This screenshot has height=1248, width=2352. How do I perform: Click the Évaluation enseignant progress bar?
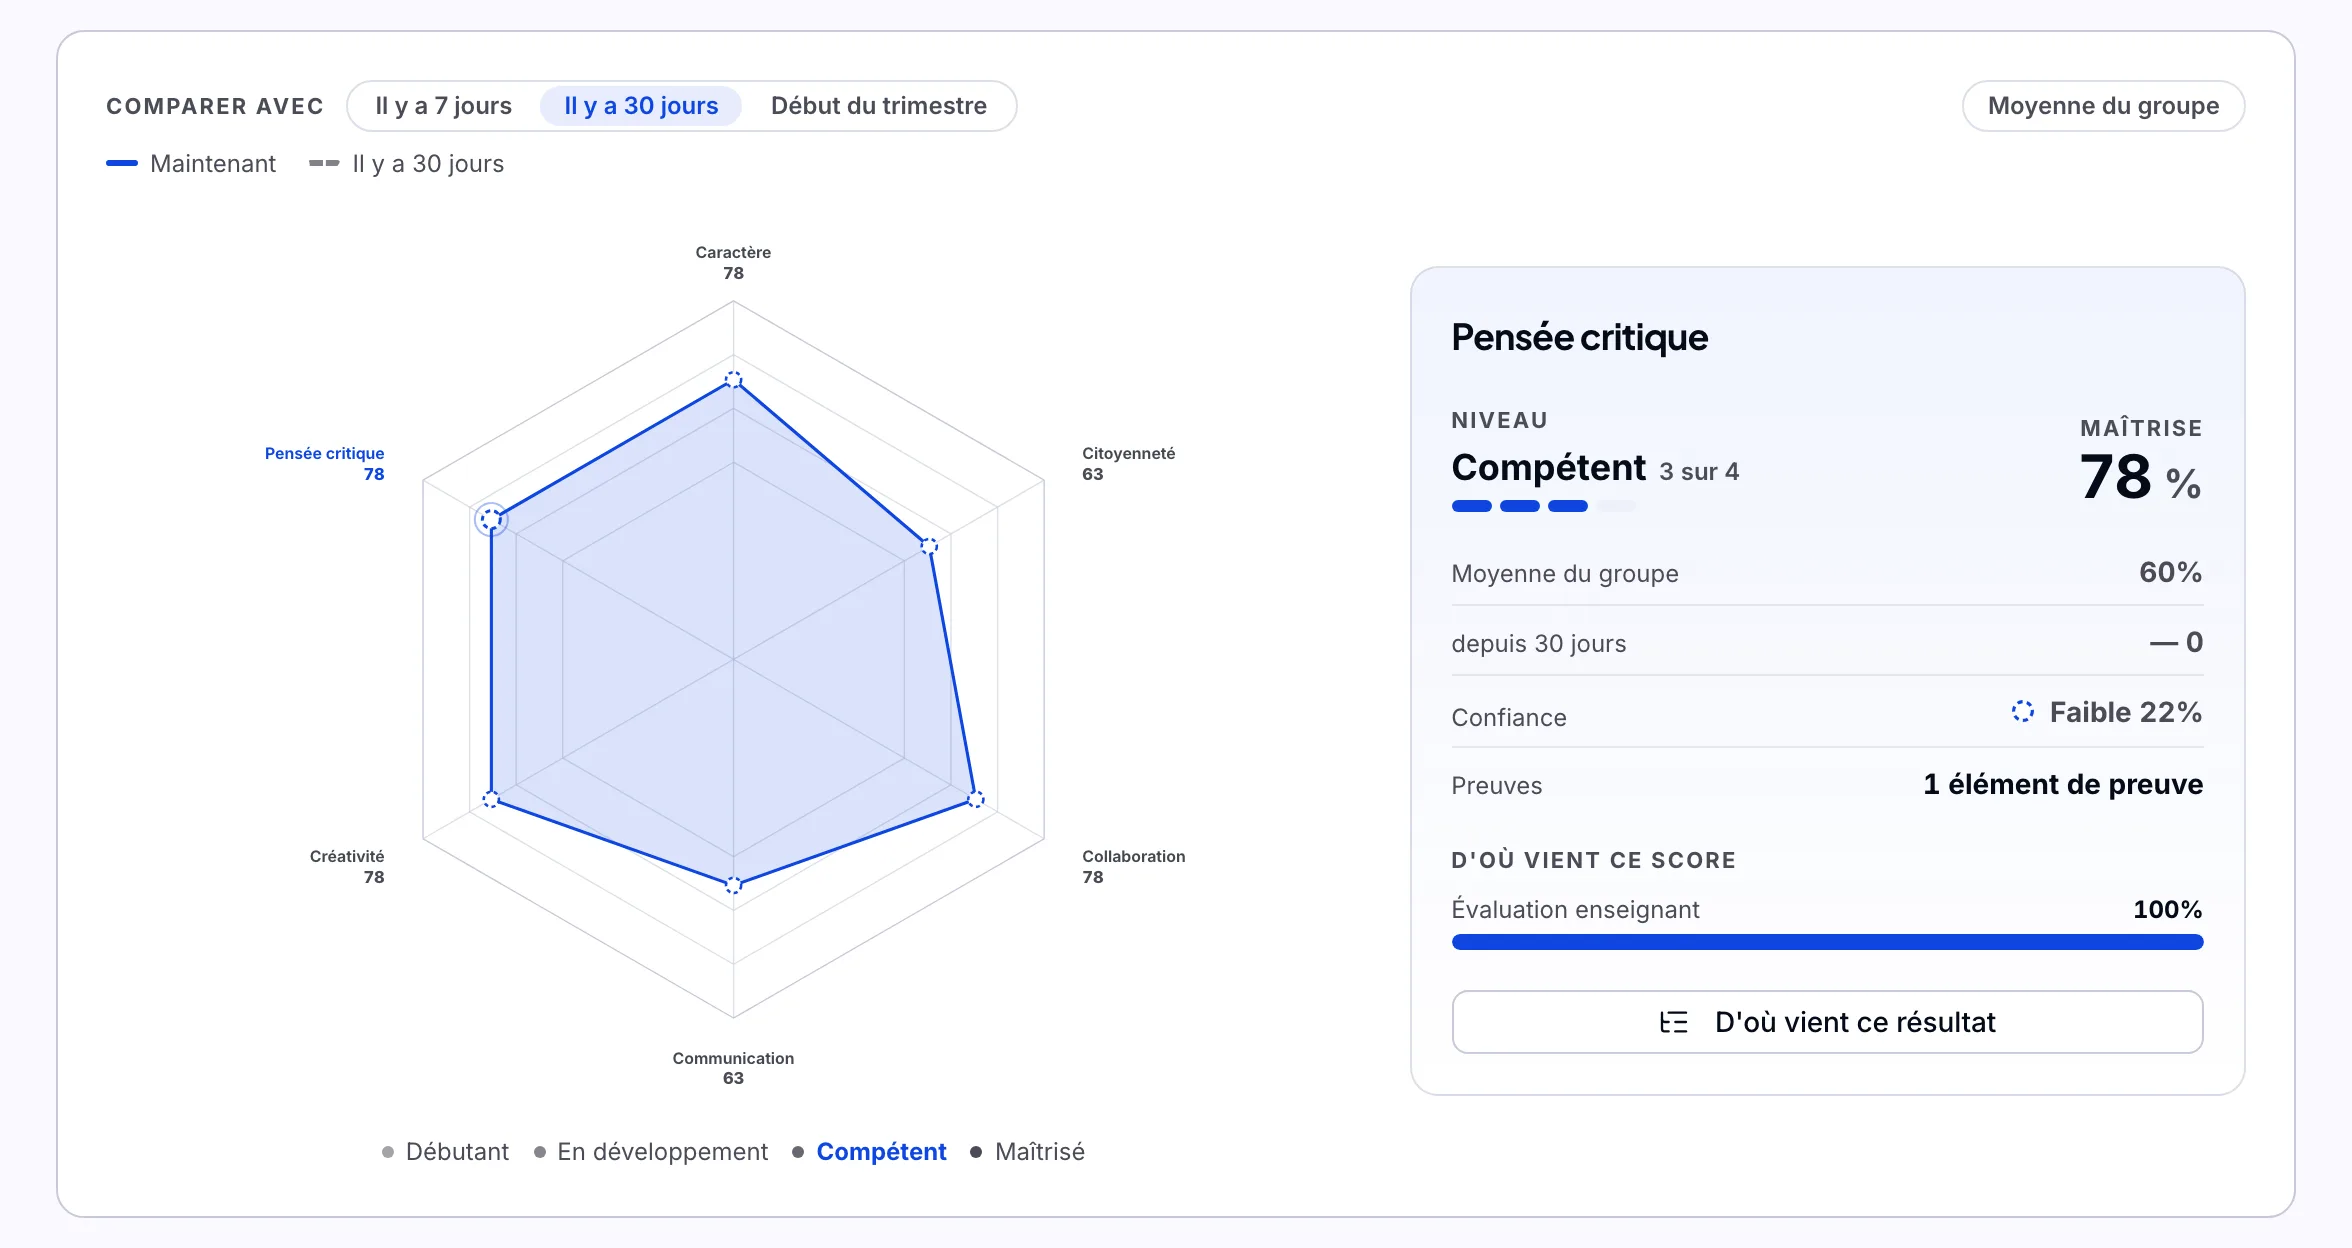pyautogui.click(x=1827, y=942)
